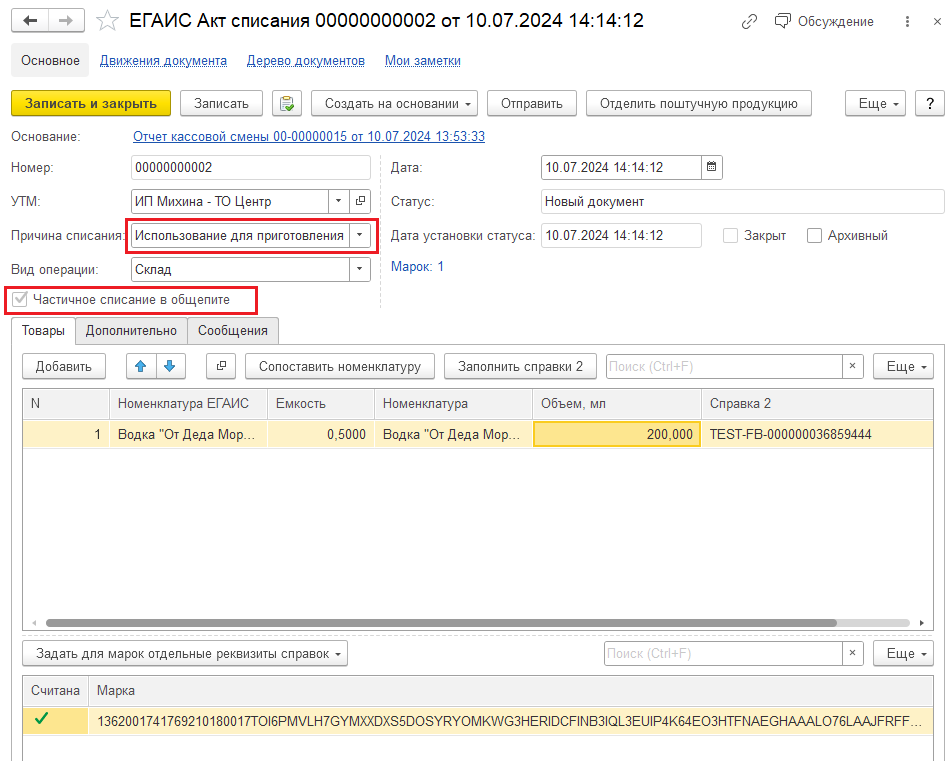Open the Отчет кассовой смены link
Viewport: 950px width, 761px height.
308,136
